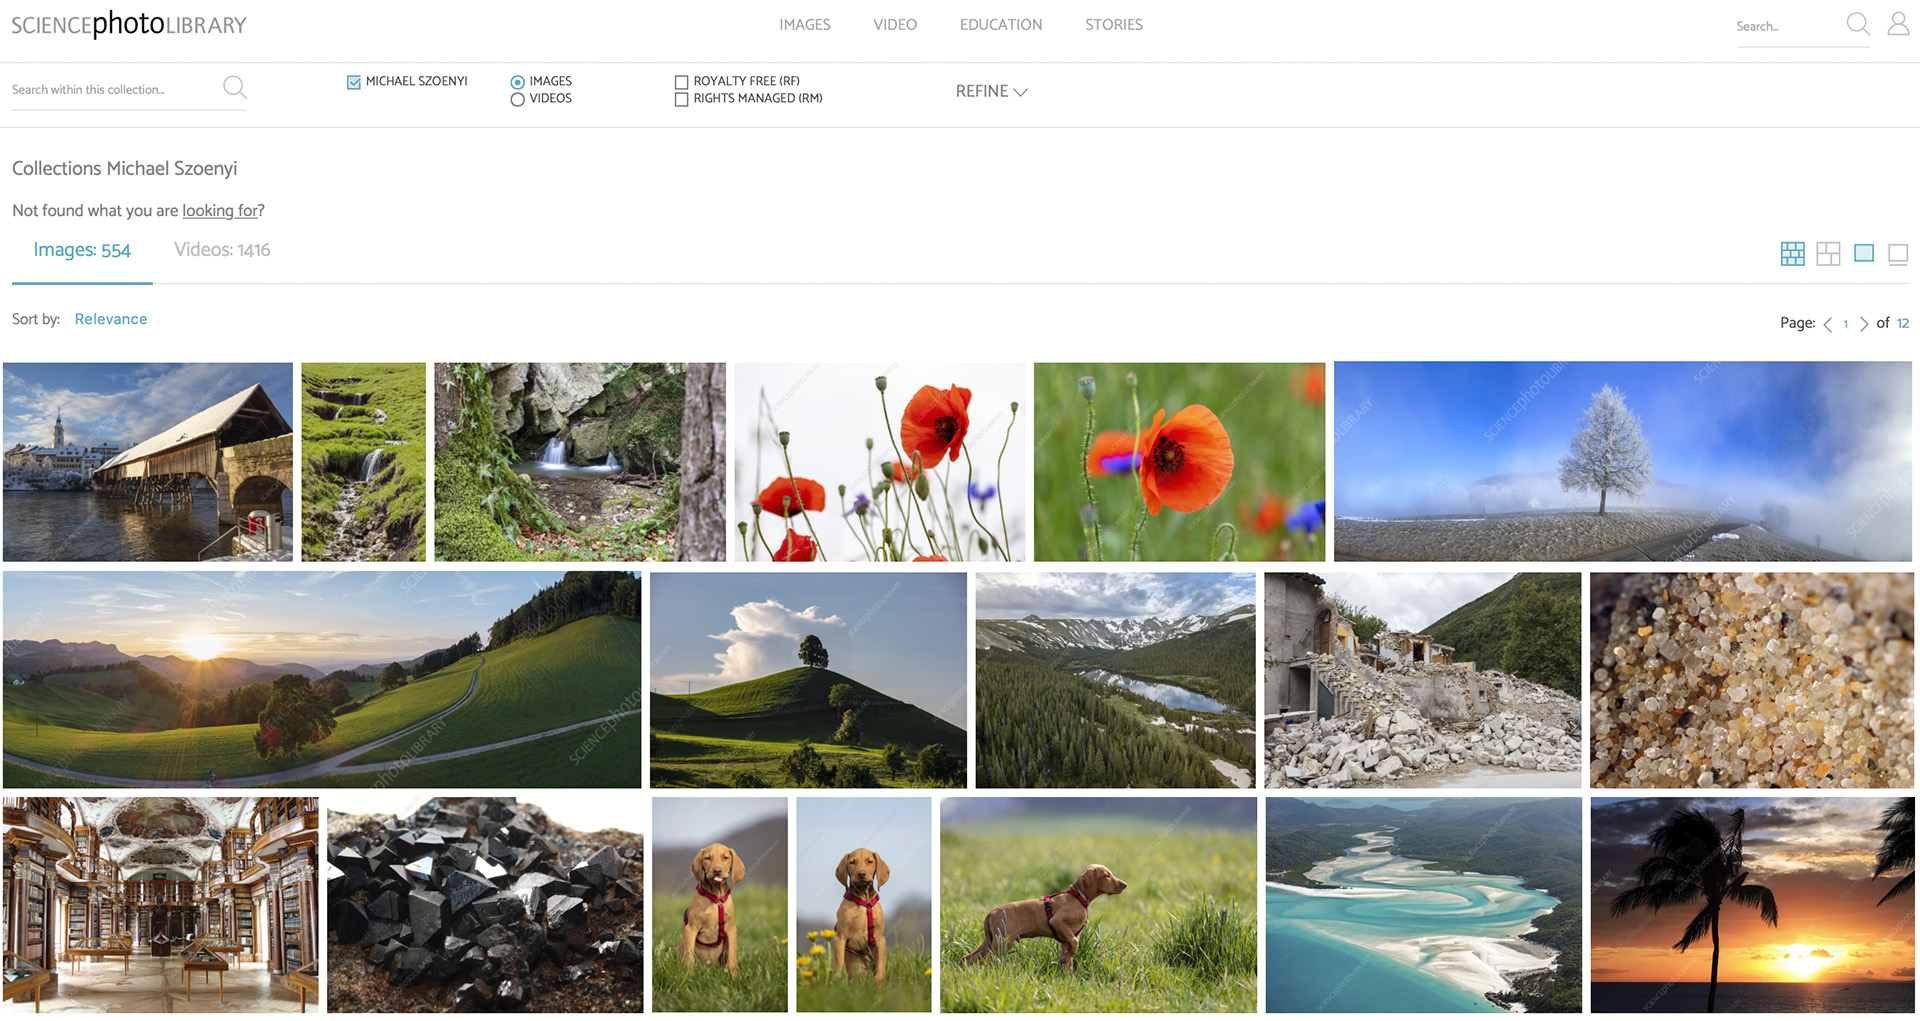This screenshot has height=1021, width=1920.
Task: Go to the next results page arrow
Action: (x=1864, y=324)
